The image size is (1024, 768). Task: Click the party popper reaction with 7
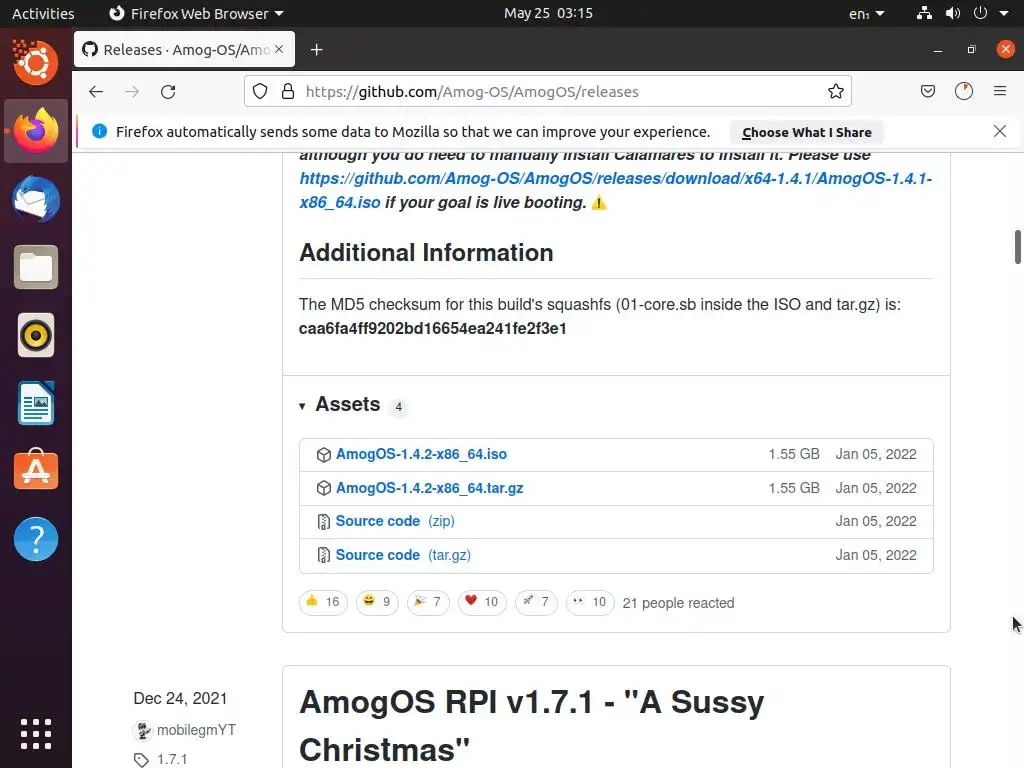pyautogui.click(x=428, y=602)
